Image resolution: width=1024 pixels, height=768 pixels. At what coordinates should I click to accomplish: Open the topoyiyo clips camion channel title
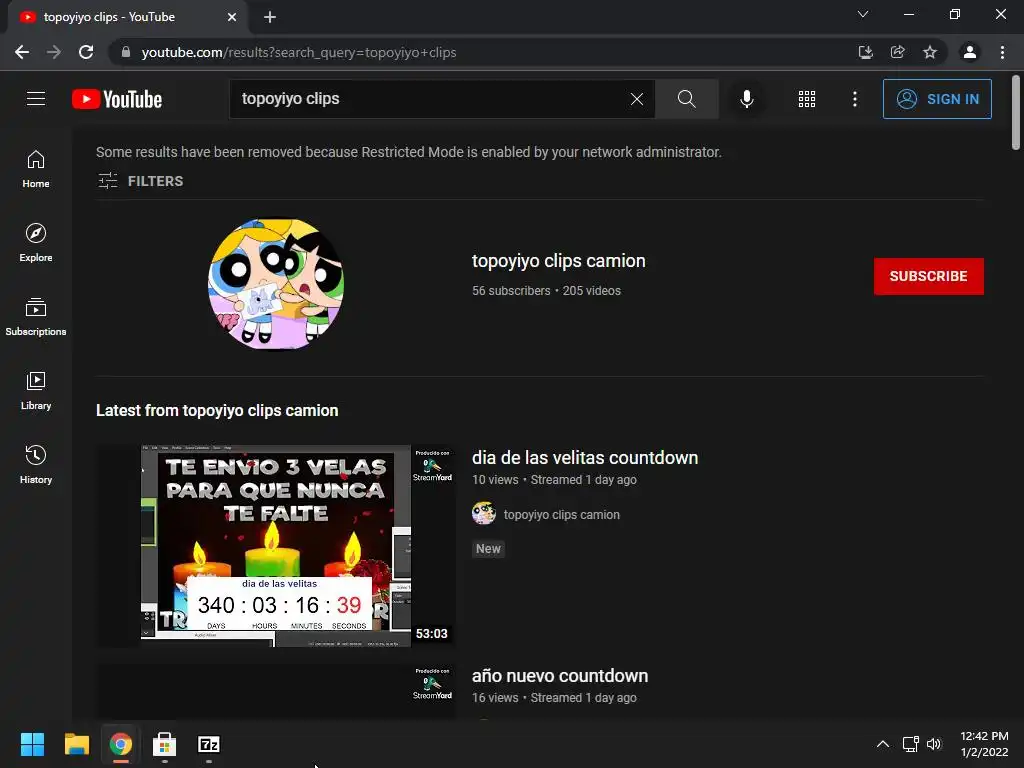point(558,261)
